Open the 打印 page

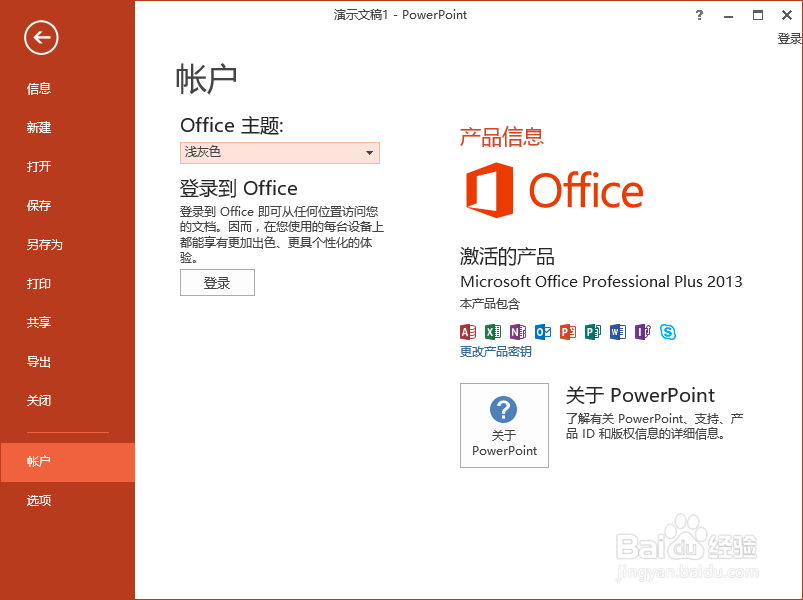pos(67,284)
